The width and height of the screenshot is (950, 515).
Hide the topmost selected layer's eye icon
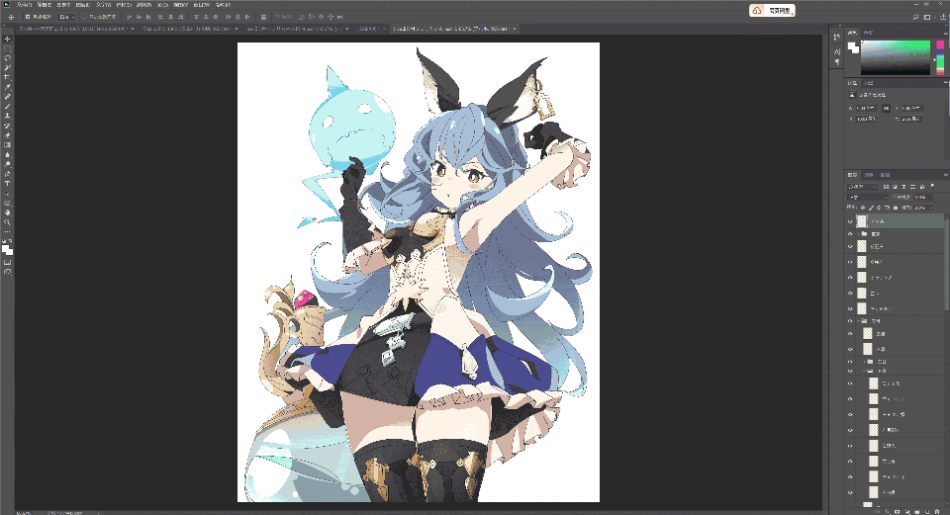[x=850, y=222]
